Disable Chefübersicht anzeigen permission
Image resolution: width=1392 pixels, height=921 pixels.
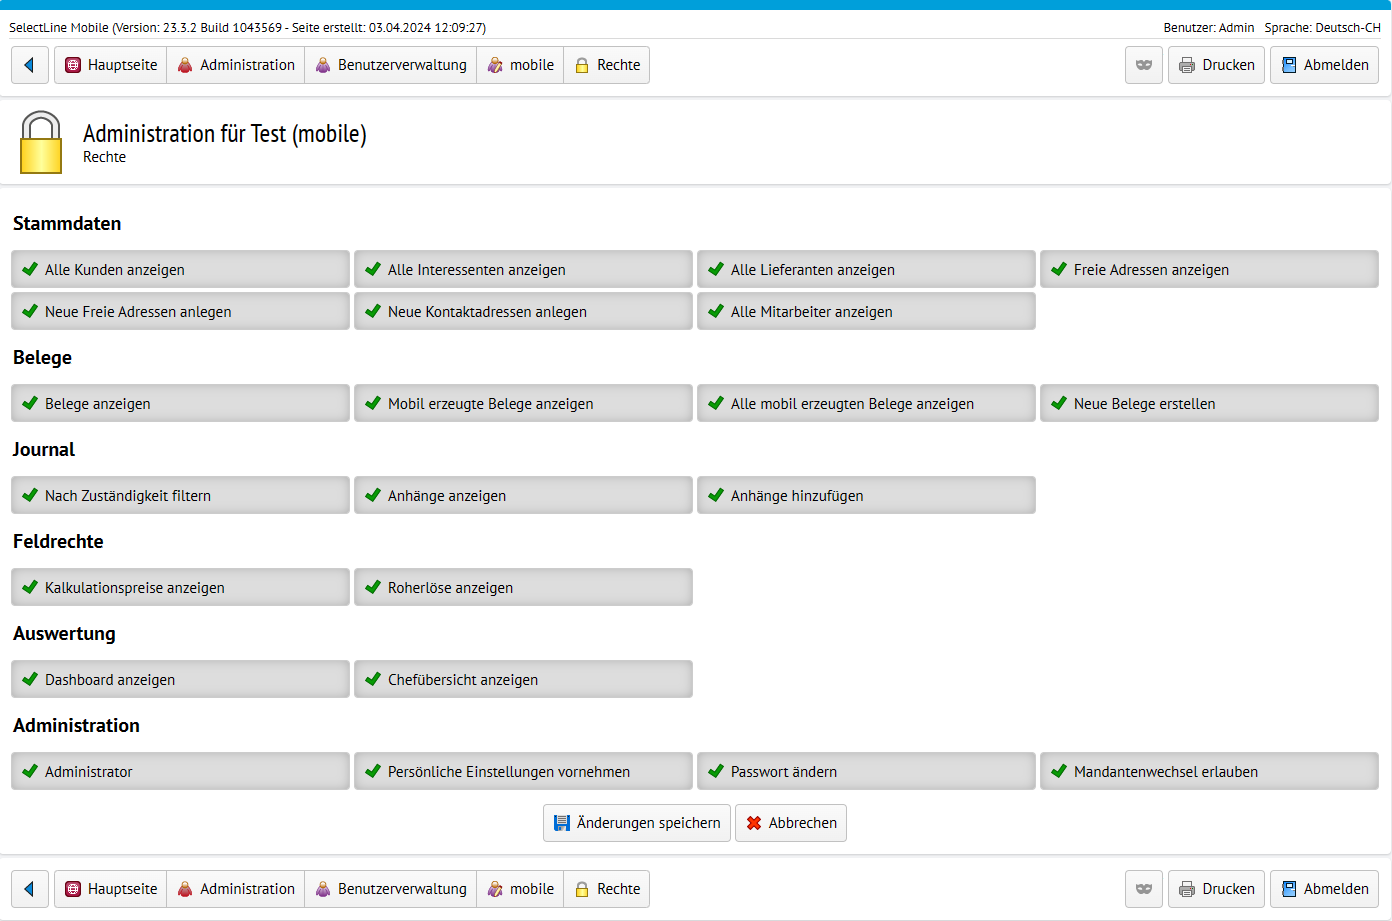(x=523, y=680)
